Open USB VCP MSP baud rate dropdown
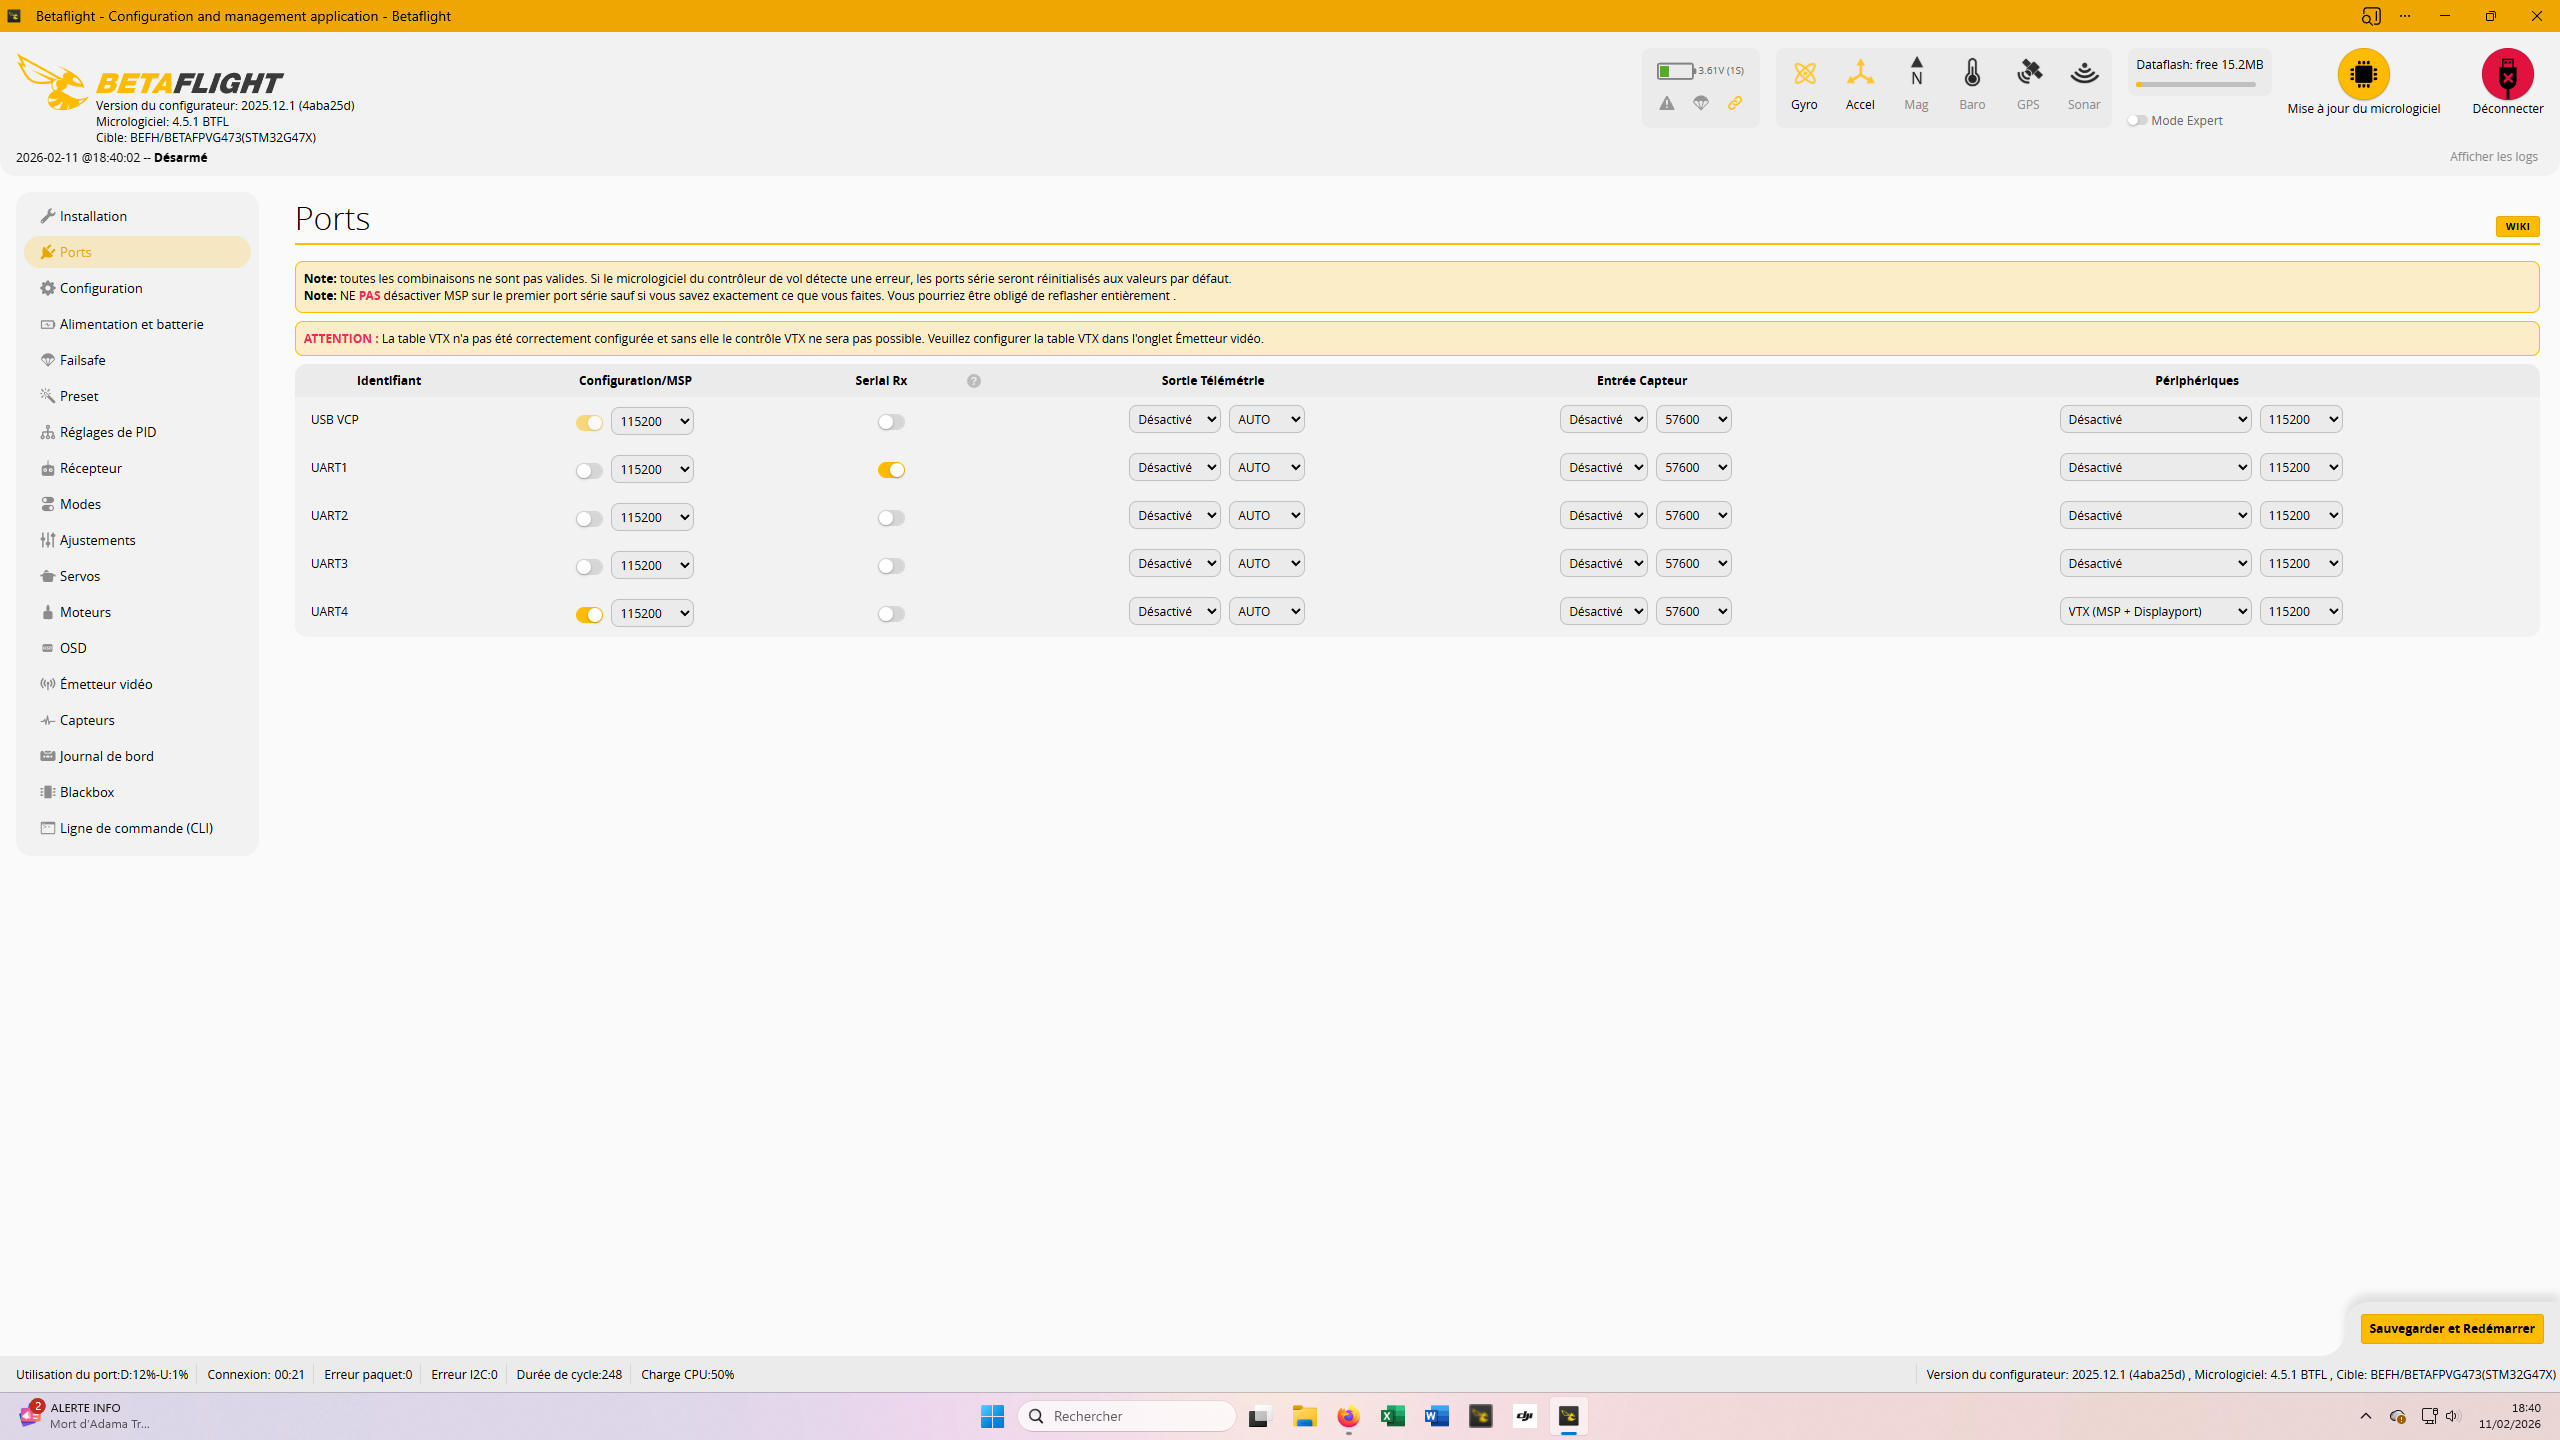 pyautogui.click(x=652, y=421)
